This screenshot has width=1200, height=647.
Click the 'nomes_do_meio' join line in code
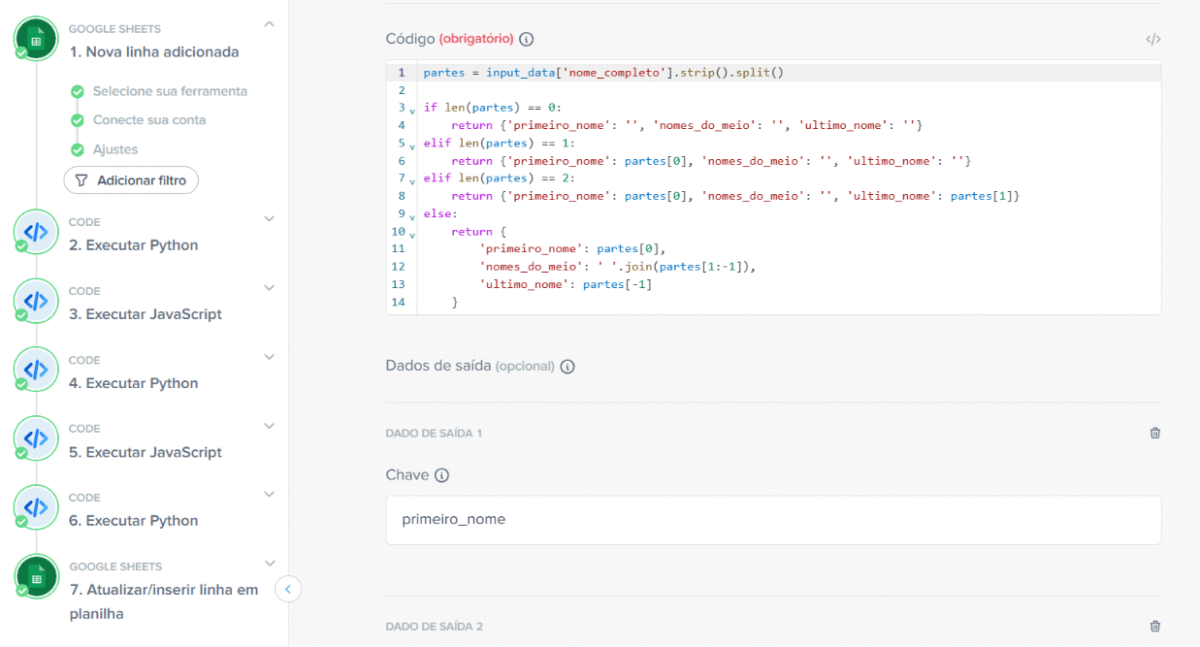(618, 267)
